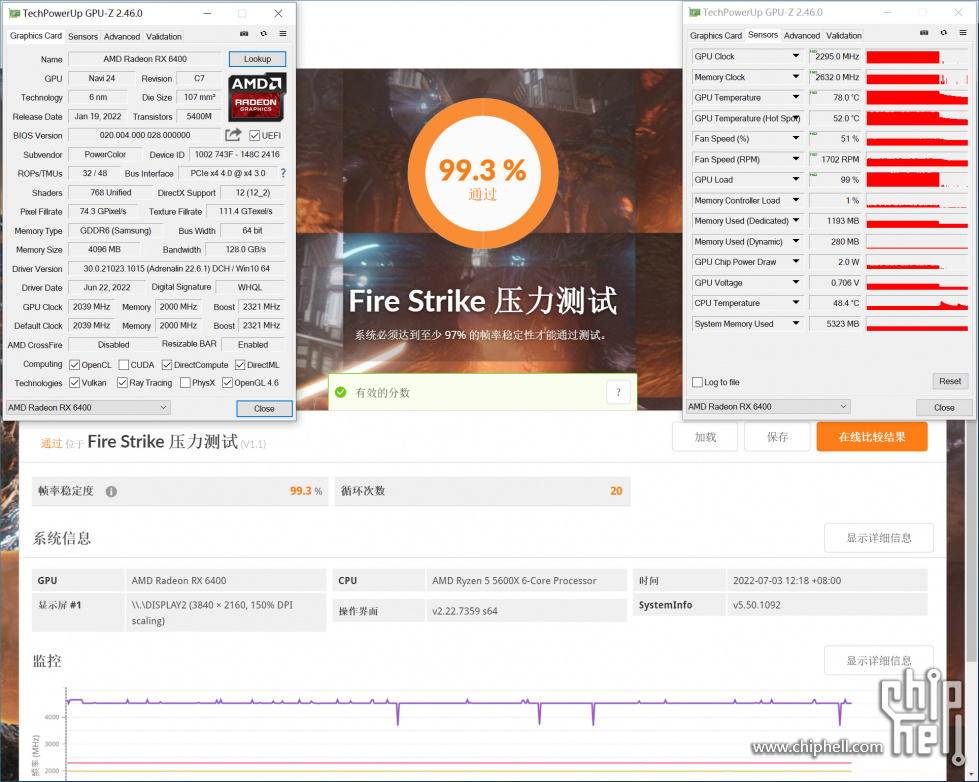This screenshot has height=782, width=979.
Task: Click 显示详细信息 in the 监控 section
Action: click(x=878, y=660)
